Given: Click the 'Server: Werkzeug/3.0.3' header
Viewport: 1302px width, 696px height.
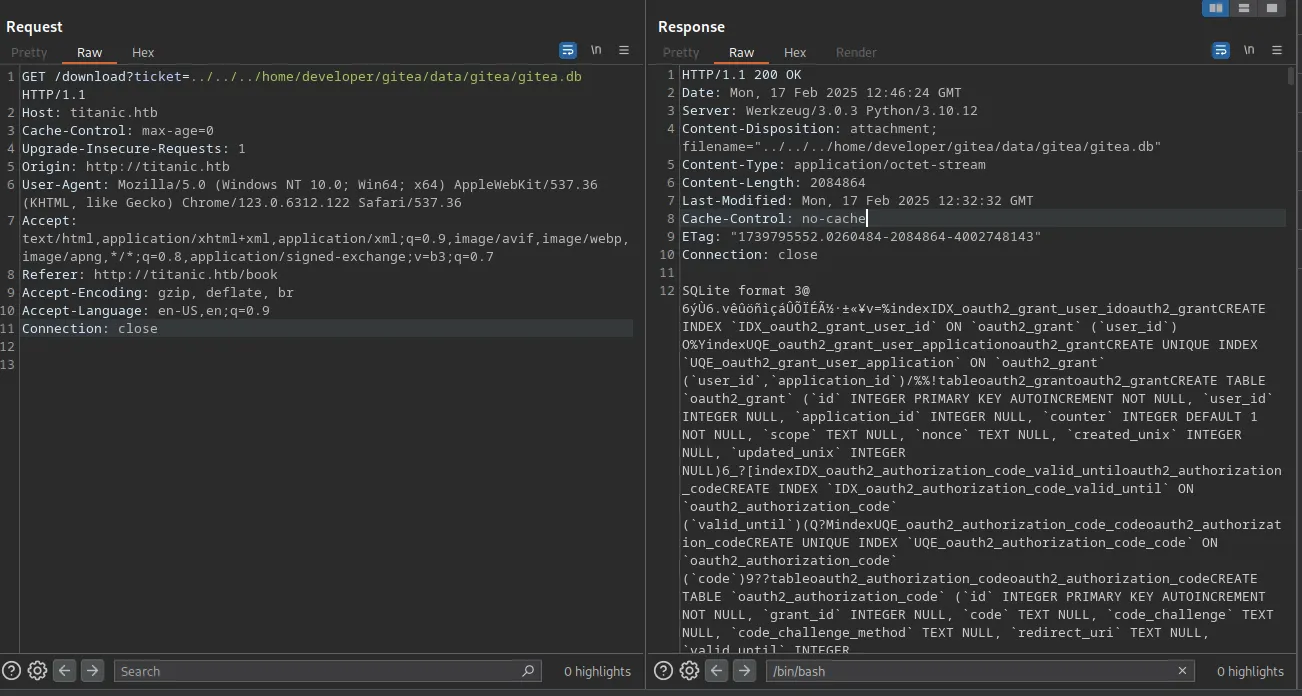Looking at the screenshot, I should click(829, 110).
